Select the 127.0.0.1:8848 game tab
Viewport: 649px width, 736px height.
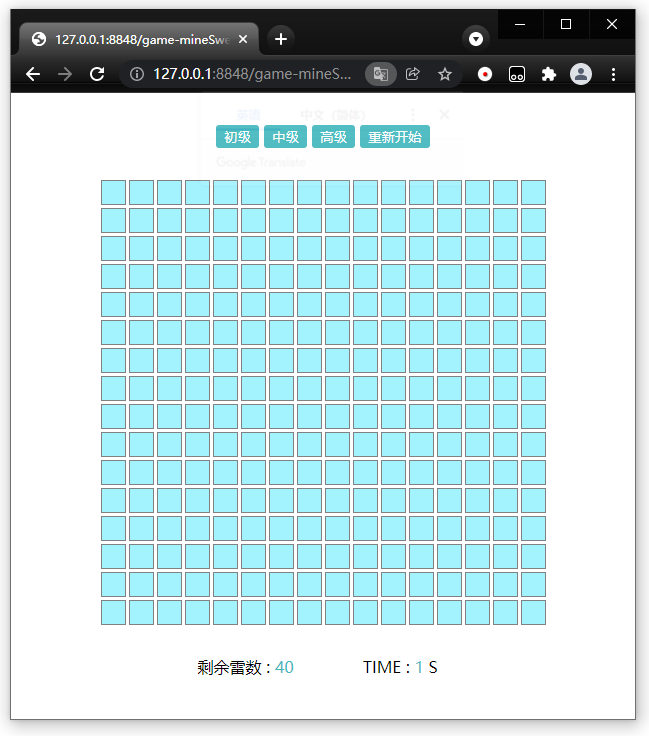140,39
